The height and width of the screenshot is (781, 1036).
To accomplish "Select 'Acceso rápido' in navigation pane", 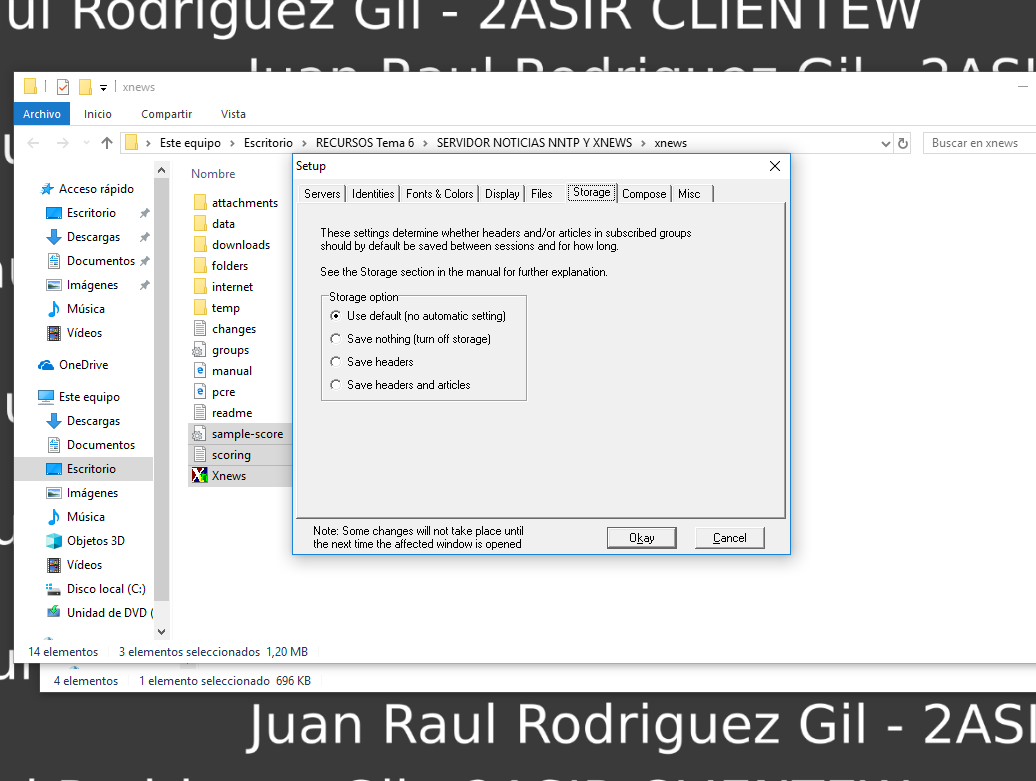I will (96, 189).
